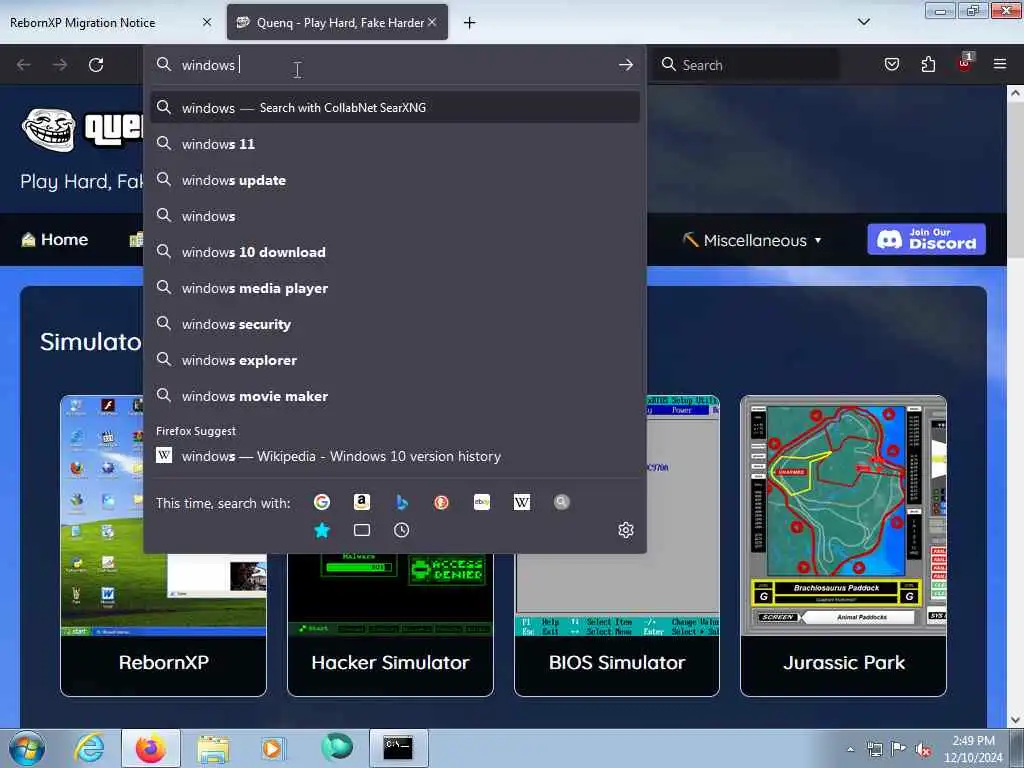Reload the current page
The height and width of the screenshot is (768, 1024).
[x=96, y=65]
